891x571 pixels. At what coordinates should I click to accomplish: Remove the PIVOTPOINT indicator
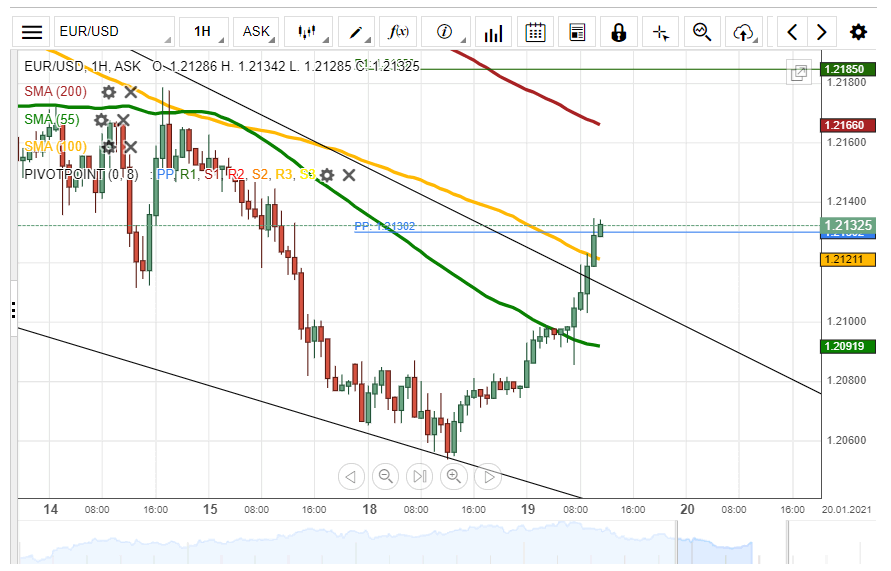[x=349, y=175]
